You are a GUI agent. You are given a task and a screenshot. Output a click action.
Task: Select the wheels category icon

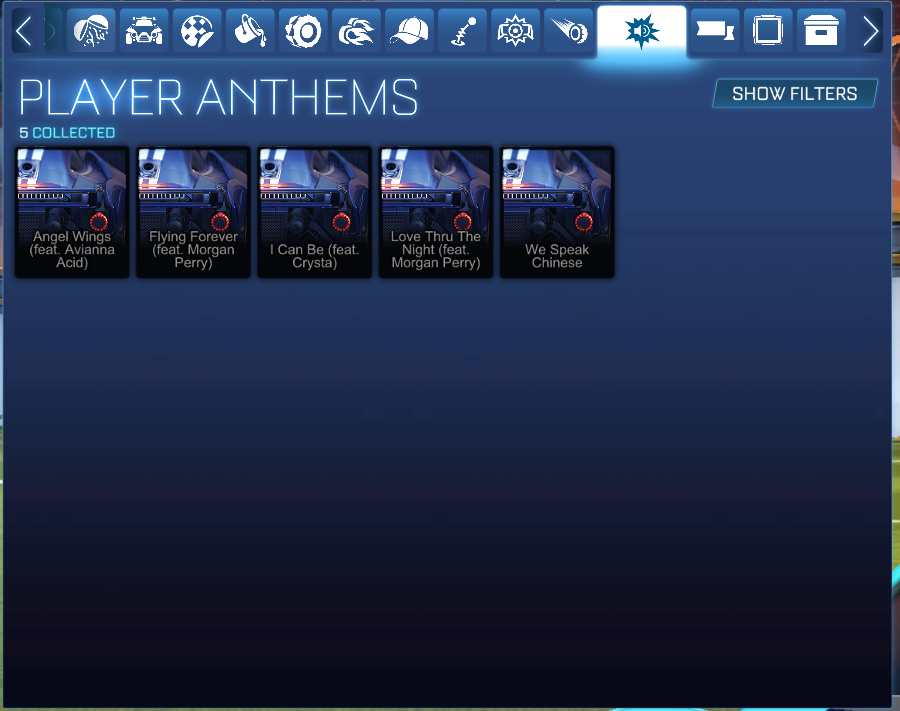click(303, 31)
